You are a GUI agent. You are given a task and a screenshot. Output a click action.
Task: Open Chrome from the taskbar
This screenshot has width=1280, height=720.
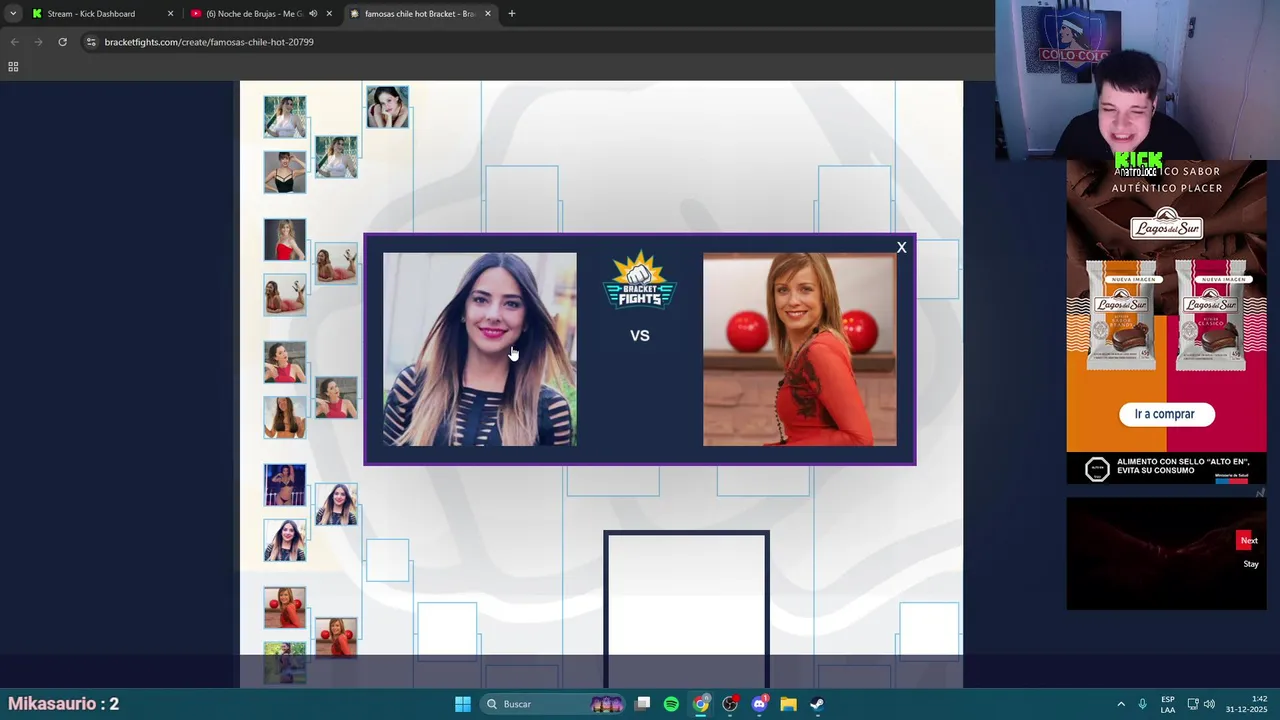tap(701, 704)
